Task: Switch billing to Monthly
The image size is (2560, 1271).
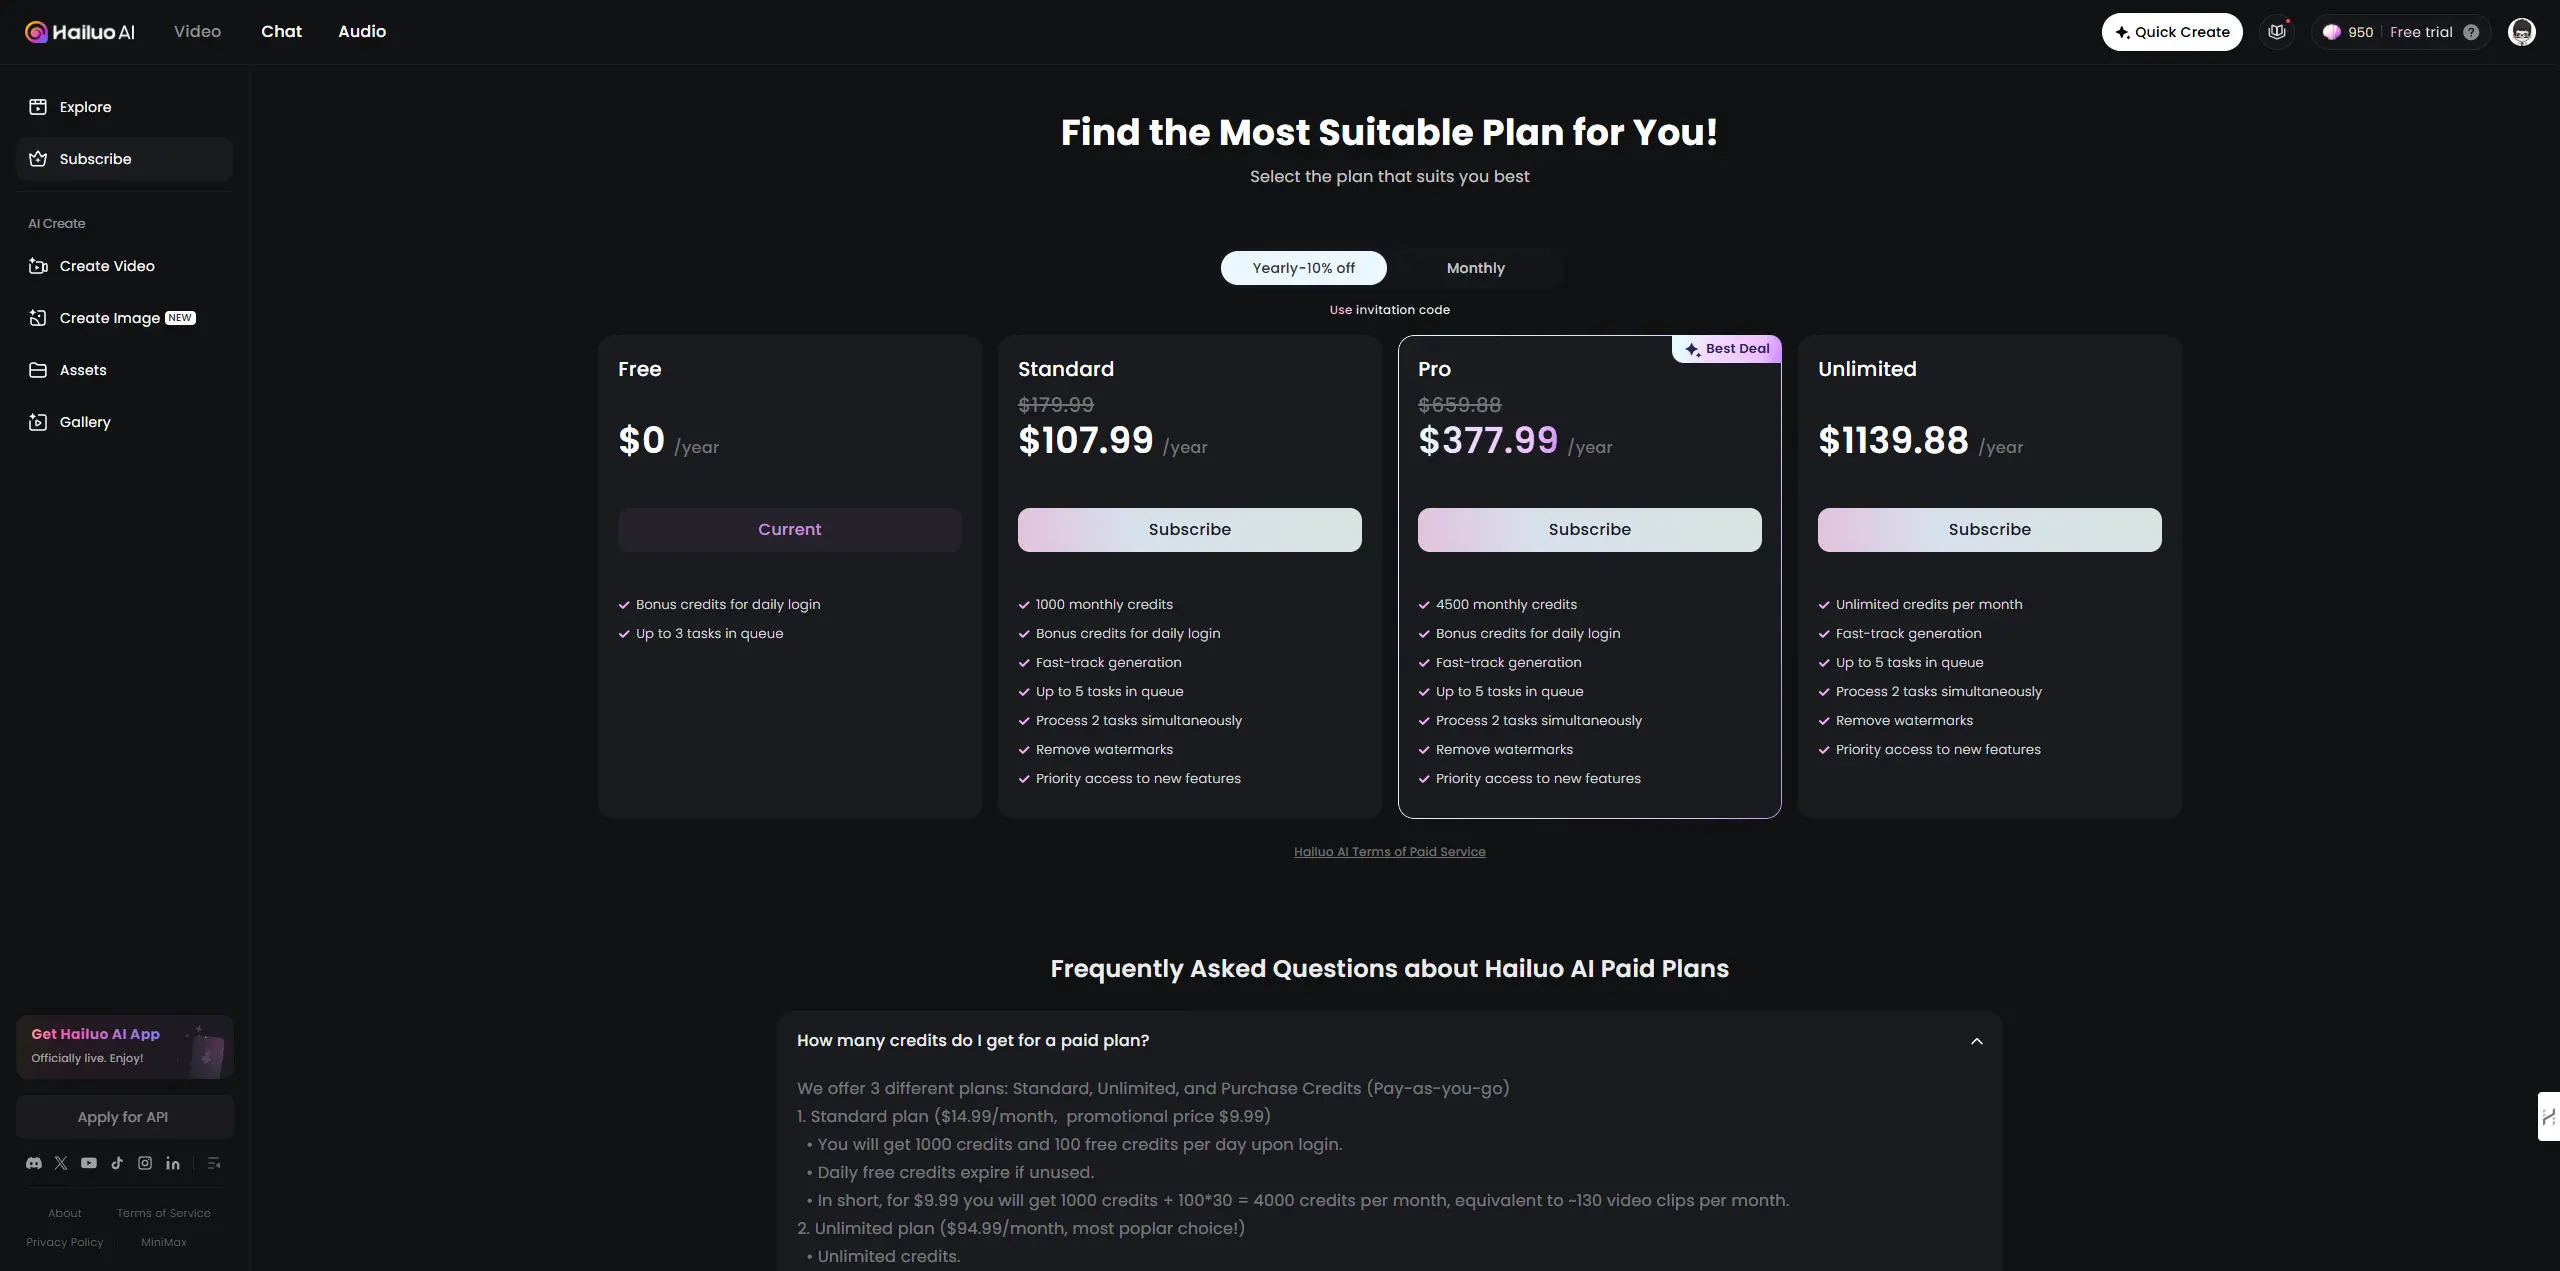Action: click(1476, 268)
